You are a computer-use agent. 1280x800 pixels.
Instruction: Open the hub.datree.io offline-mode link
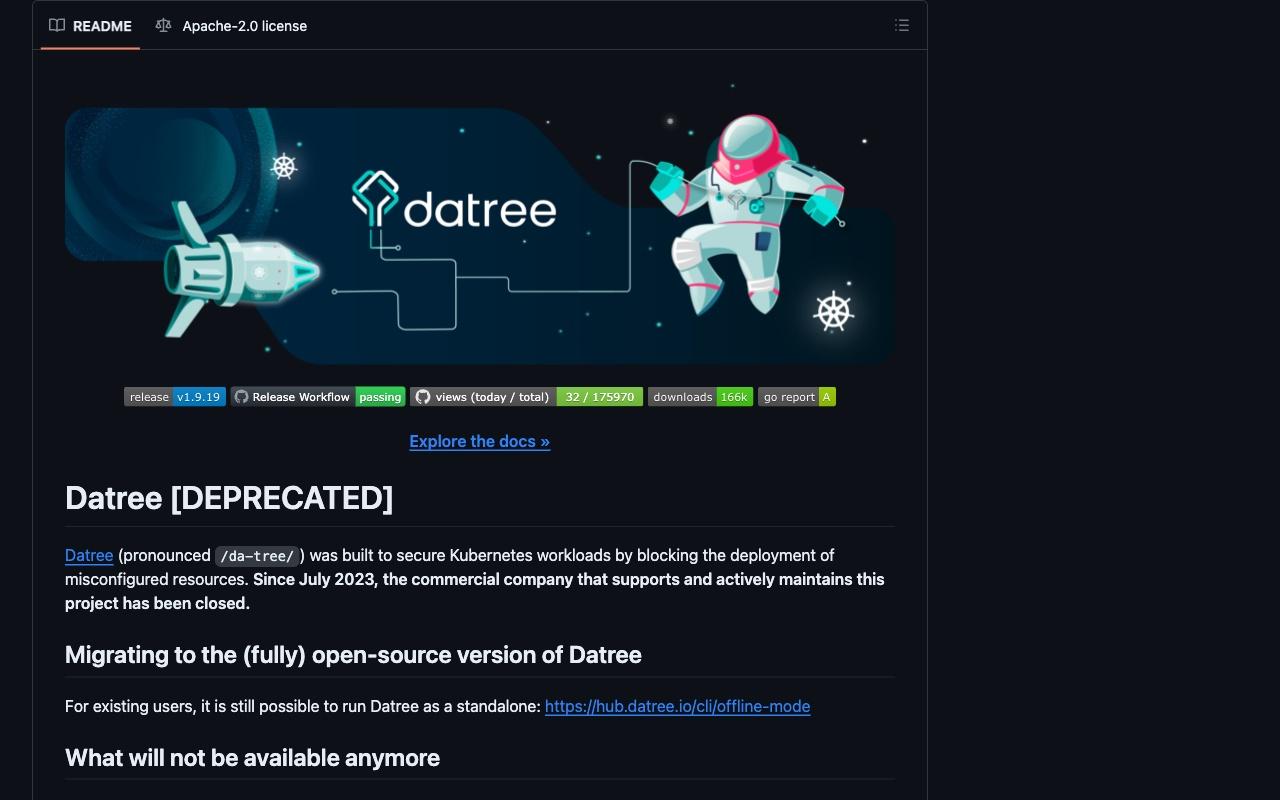677,706
